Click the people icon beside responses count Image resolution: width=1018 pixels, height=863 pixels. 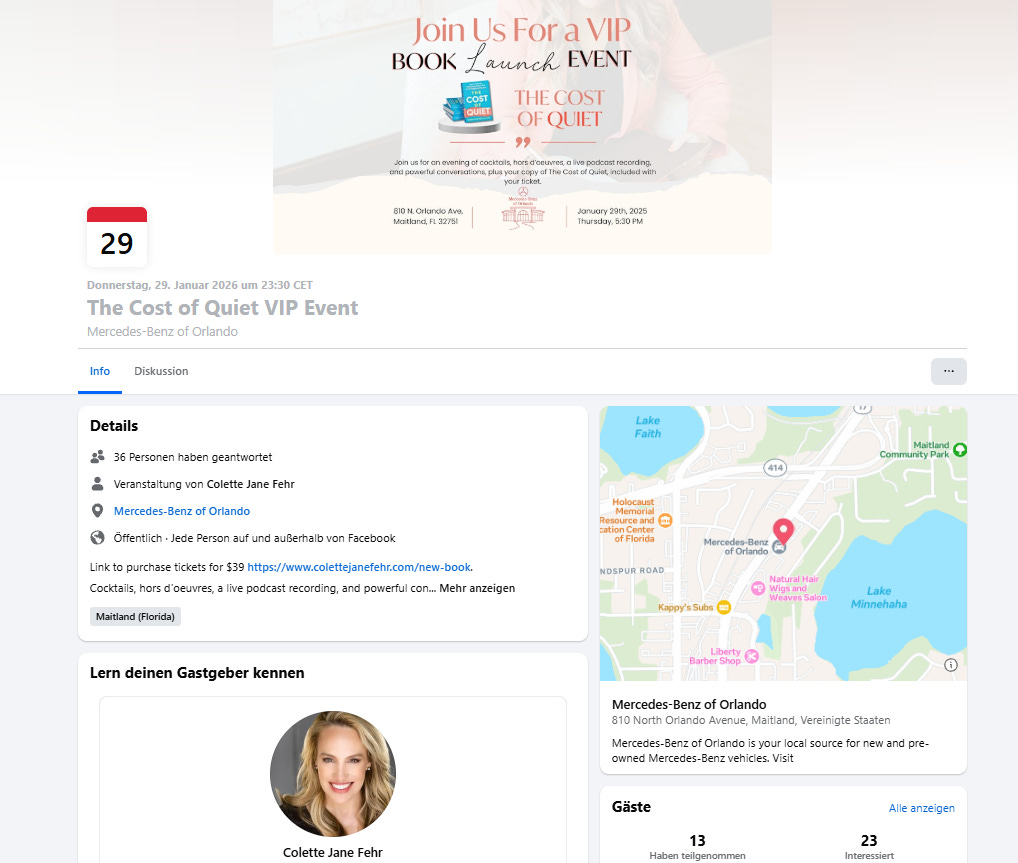[x=97, y=457]
